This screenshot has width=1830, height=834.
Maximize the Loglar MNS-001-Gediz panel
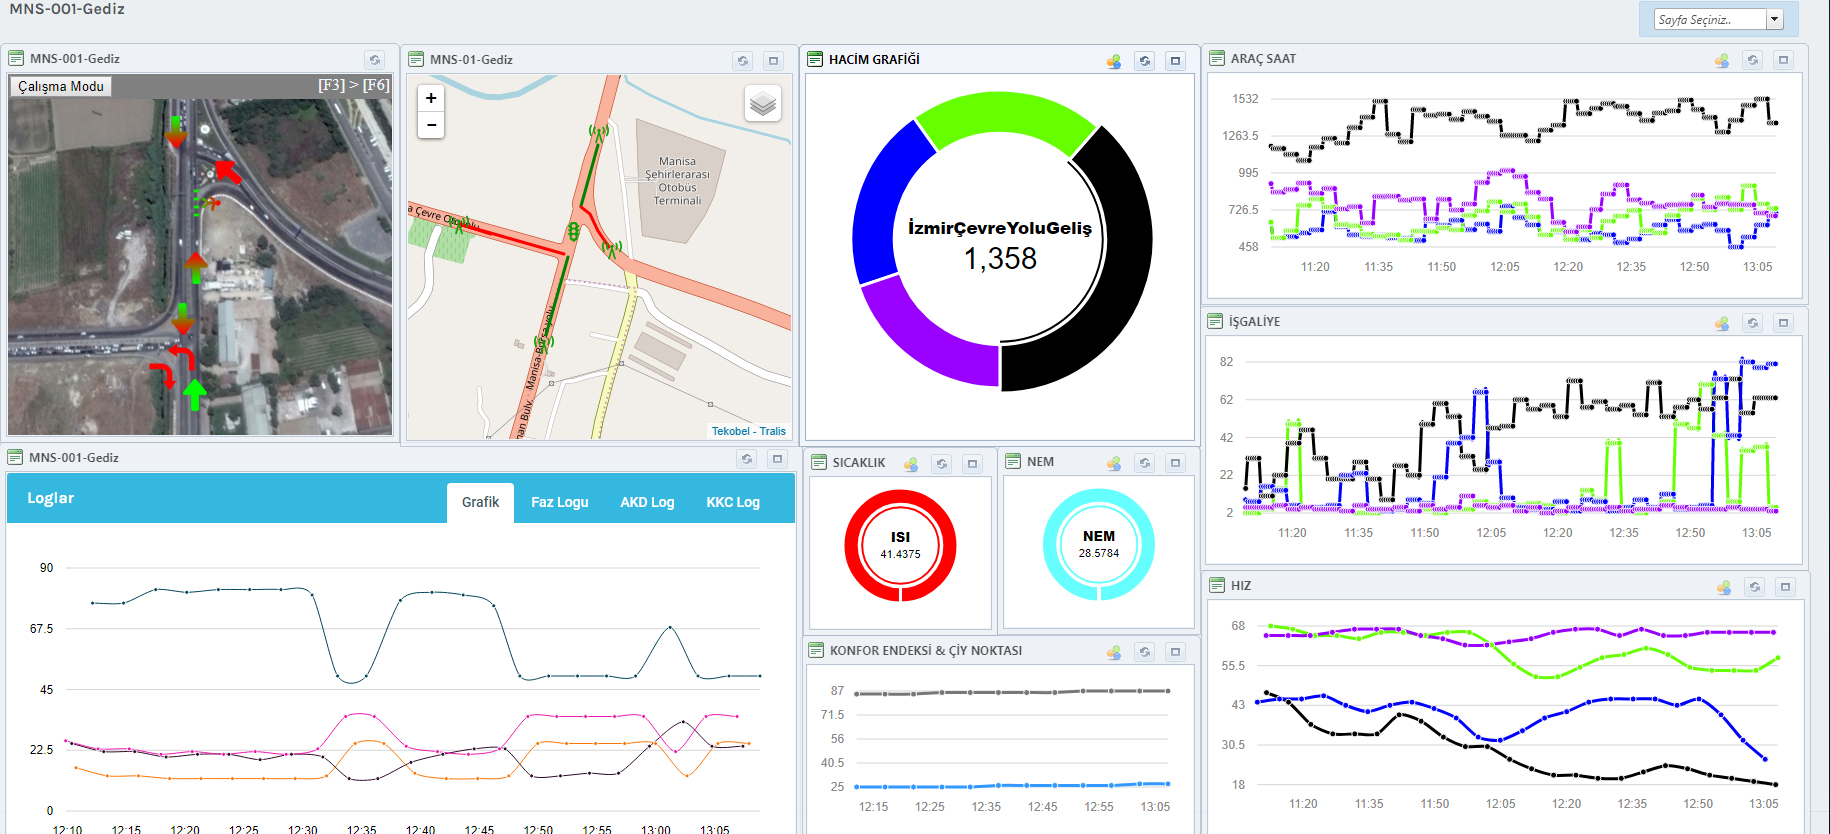coord(777,459)
